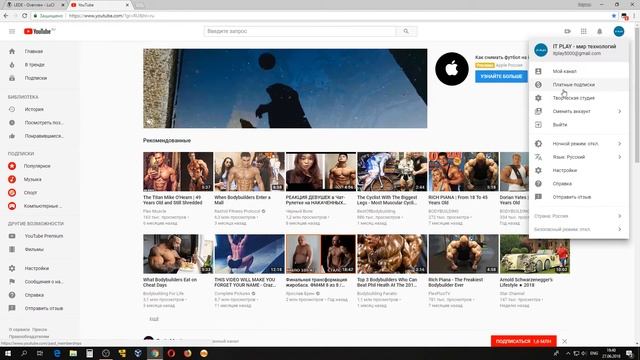Open Фильмы in the sidebar

pos(40,249)
